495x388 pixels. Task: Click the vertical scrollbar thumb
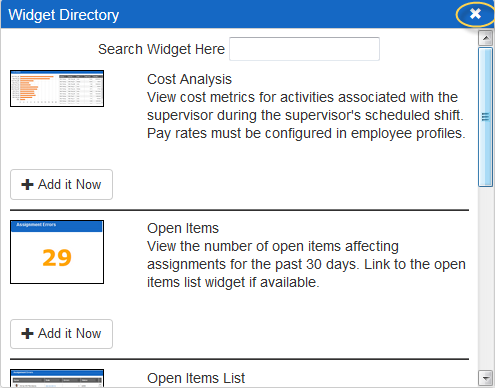(x=486, y=117)
